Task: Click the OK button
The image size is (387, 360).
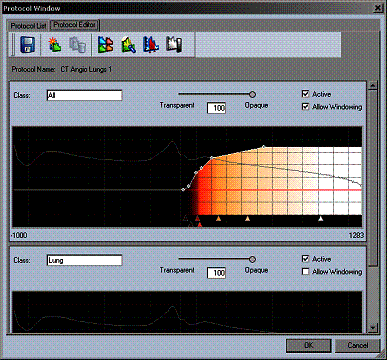Action: [309, 345]
